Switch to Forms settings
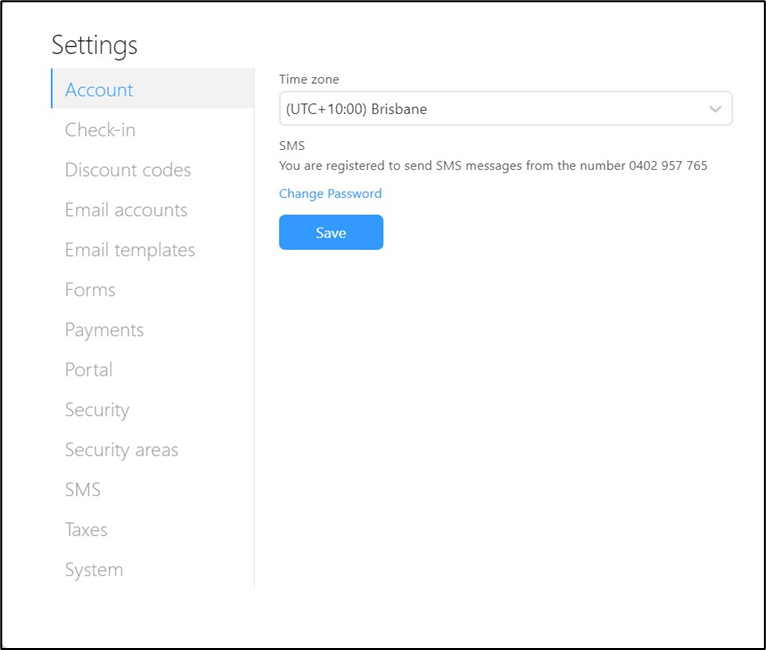Screen dimensions: 766x650 (90, 290)
